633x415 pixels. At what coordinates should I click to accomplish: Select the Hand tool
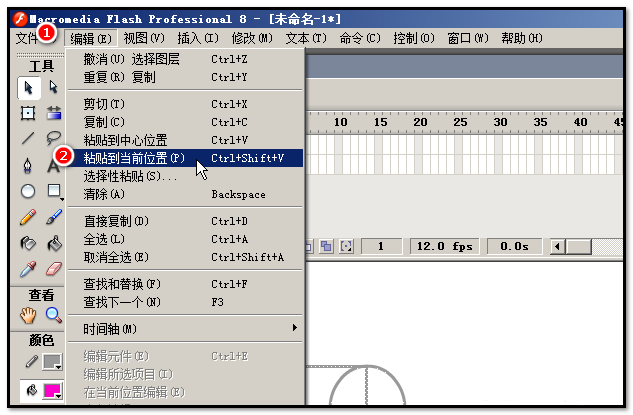click(28, 315)
